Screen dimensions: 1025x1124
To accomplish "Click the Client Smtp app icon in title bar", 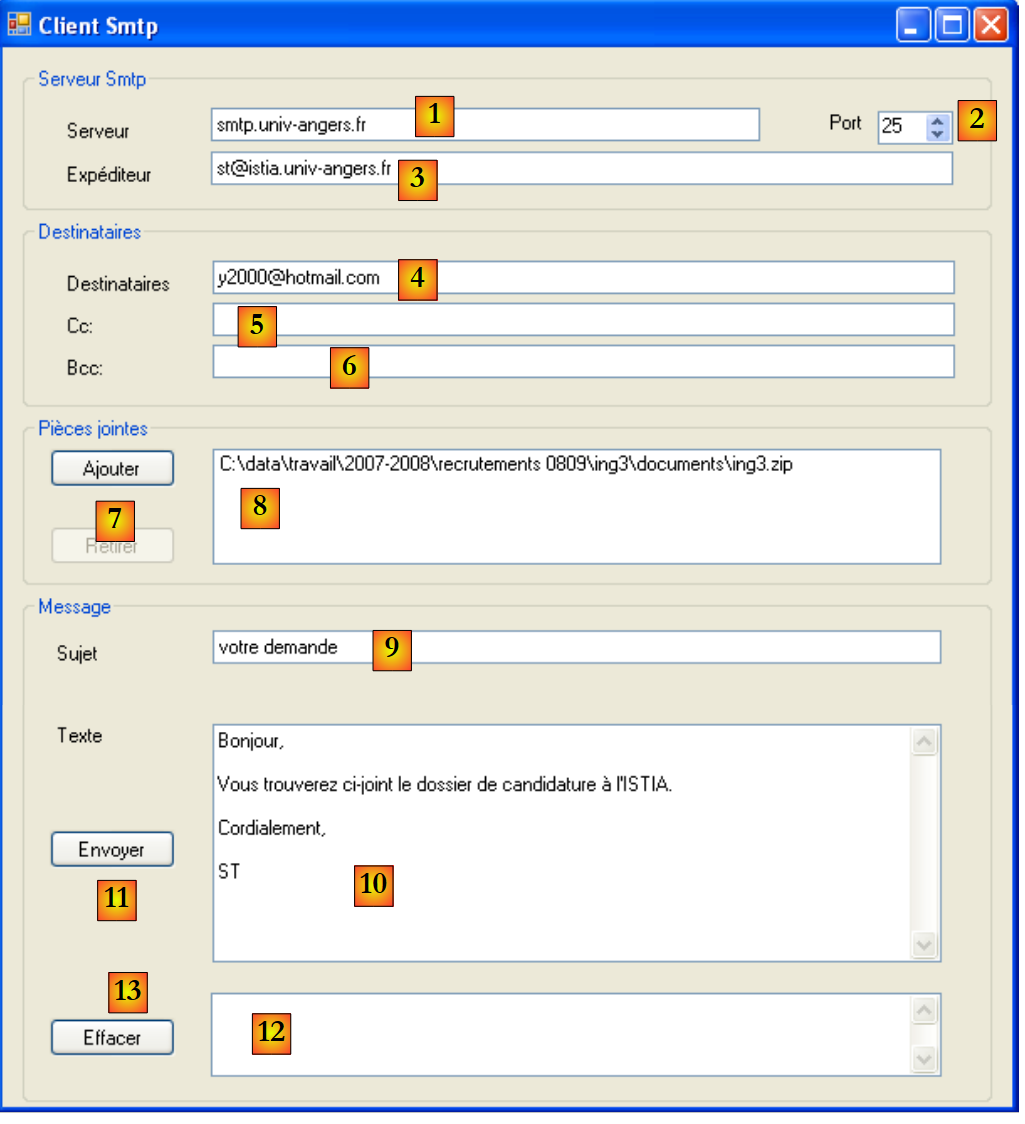I will point(19,25).
